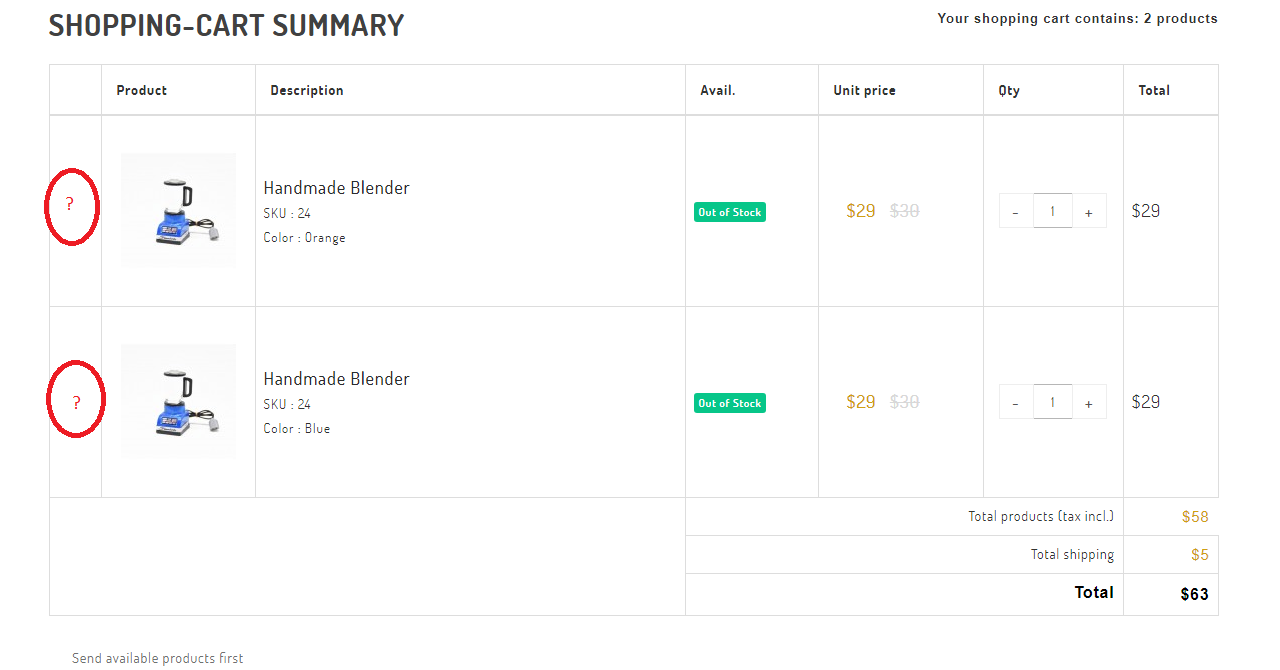Viewport: 1280px width, 670px height.
Task: Click the Shopping-Cart Summary heading
Action: (x=226, y=26)
